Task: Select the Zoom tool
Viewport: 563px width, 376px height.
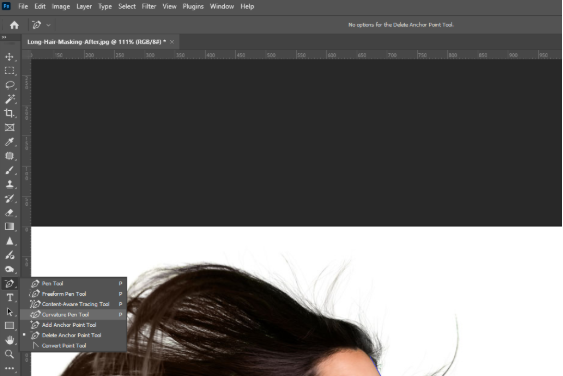Action: (x=10, y=354)
